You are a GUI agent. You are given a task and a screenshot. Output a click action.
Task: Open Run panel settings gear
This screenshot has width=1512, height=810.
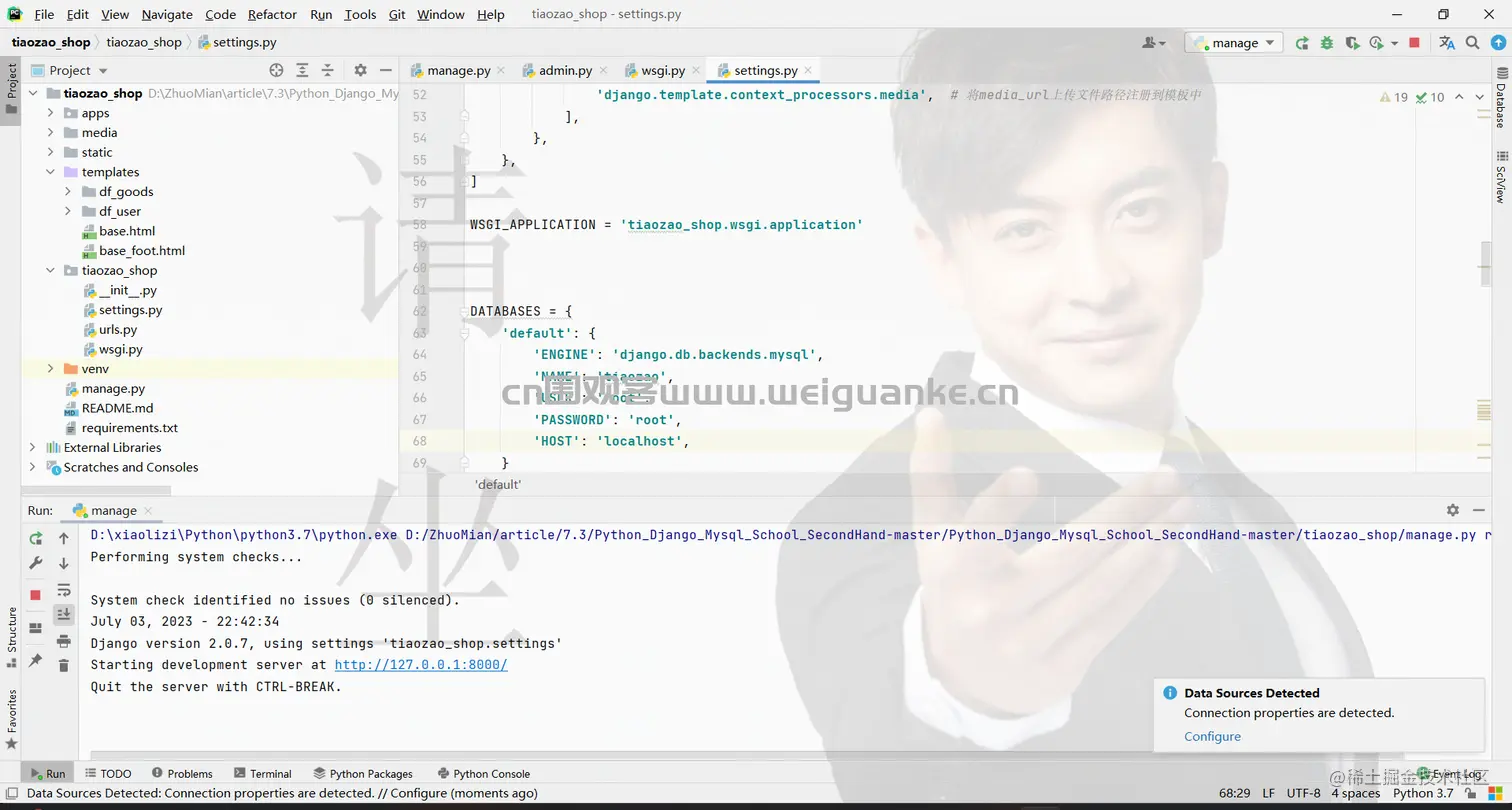click(x=1453, y=510)
